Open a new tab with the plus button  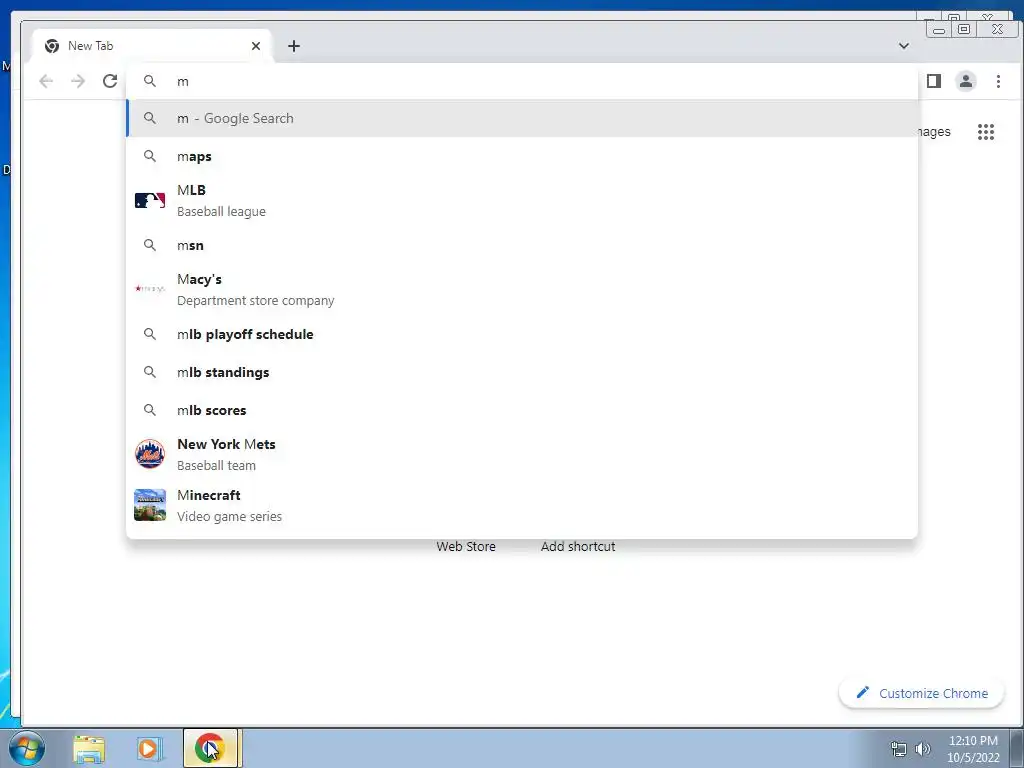294,46
